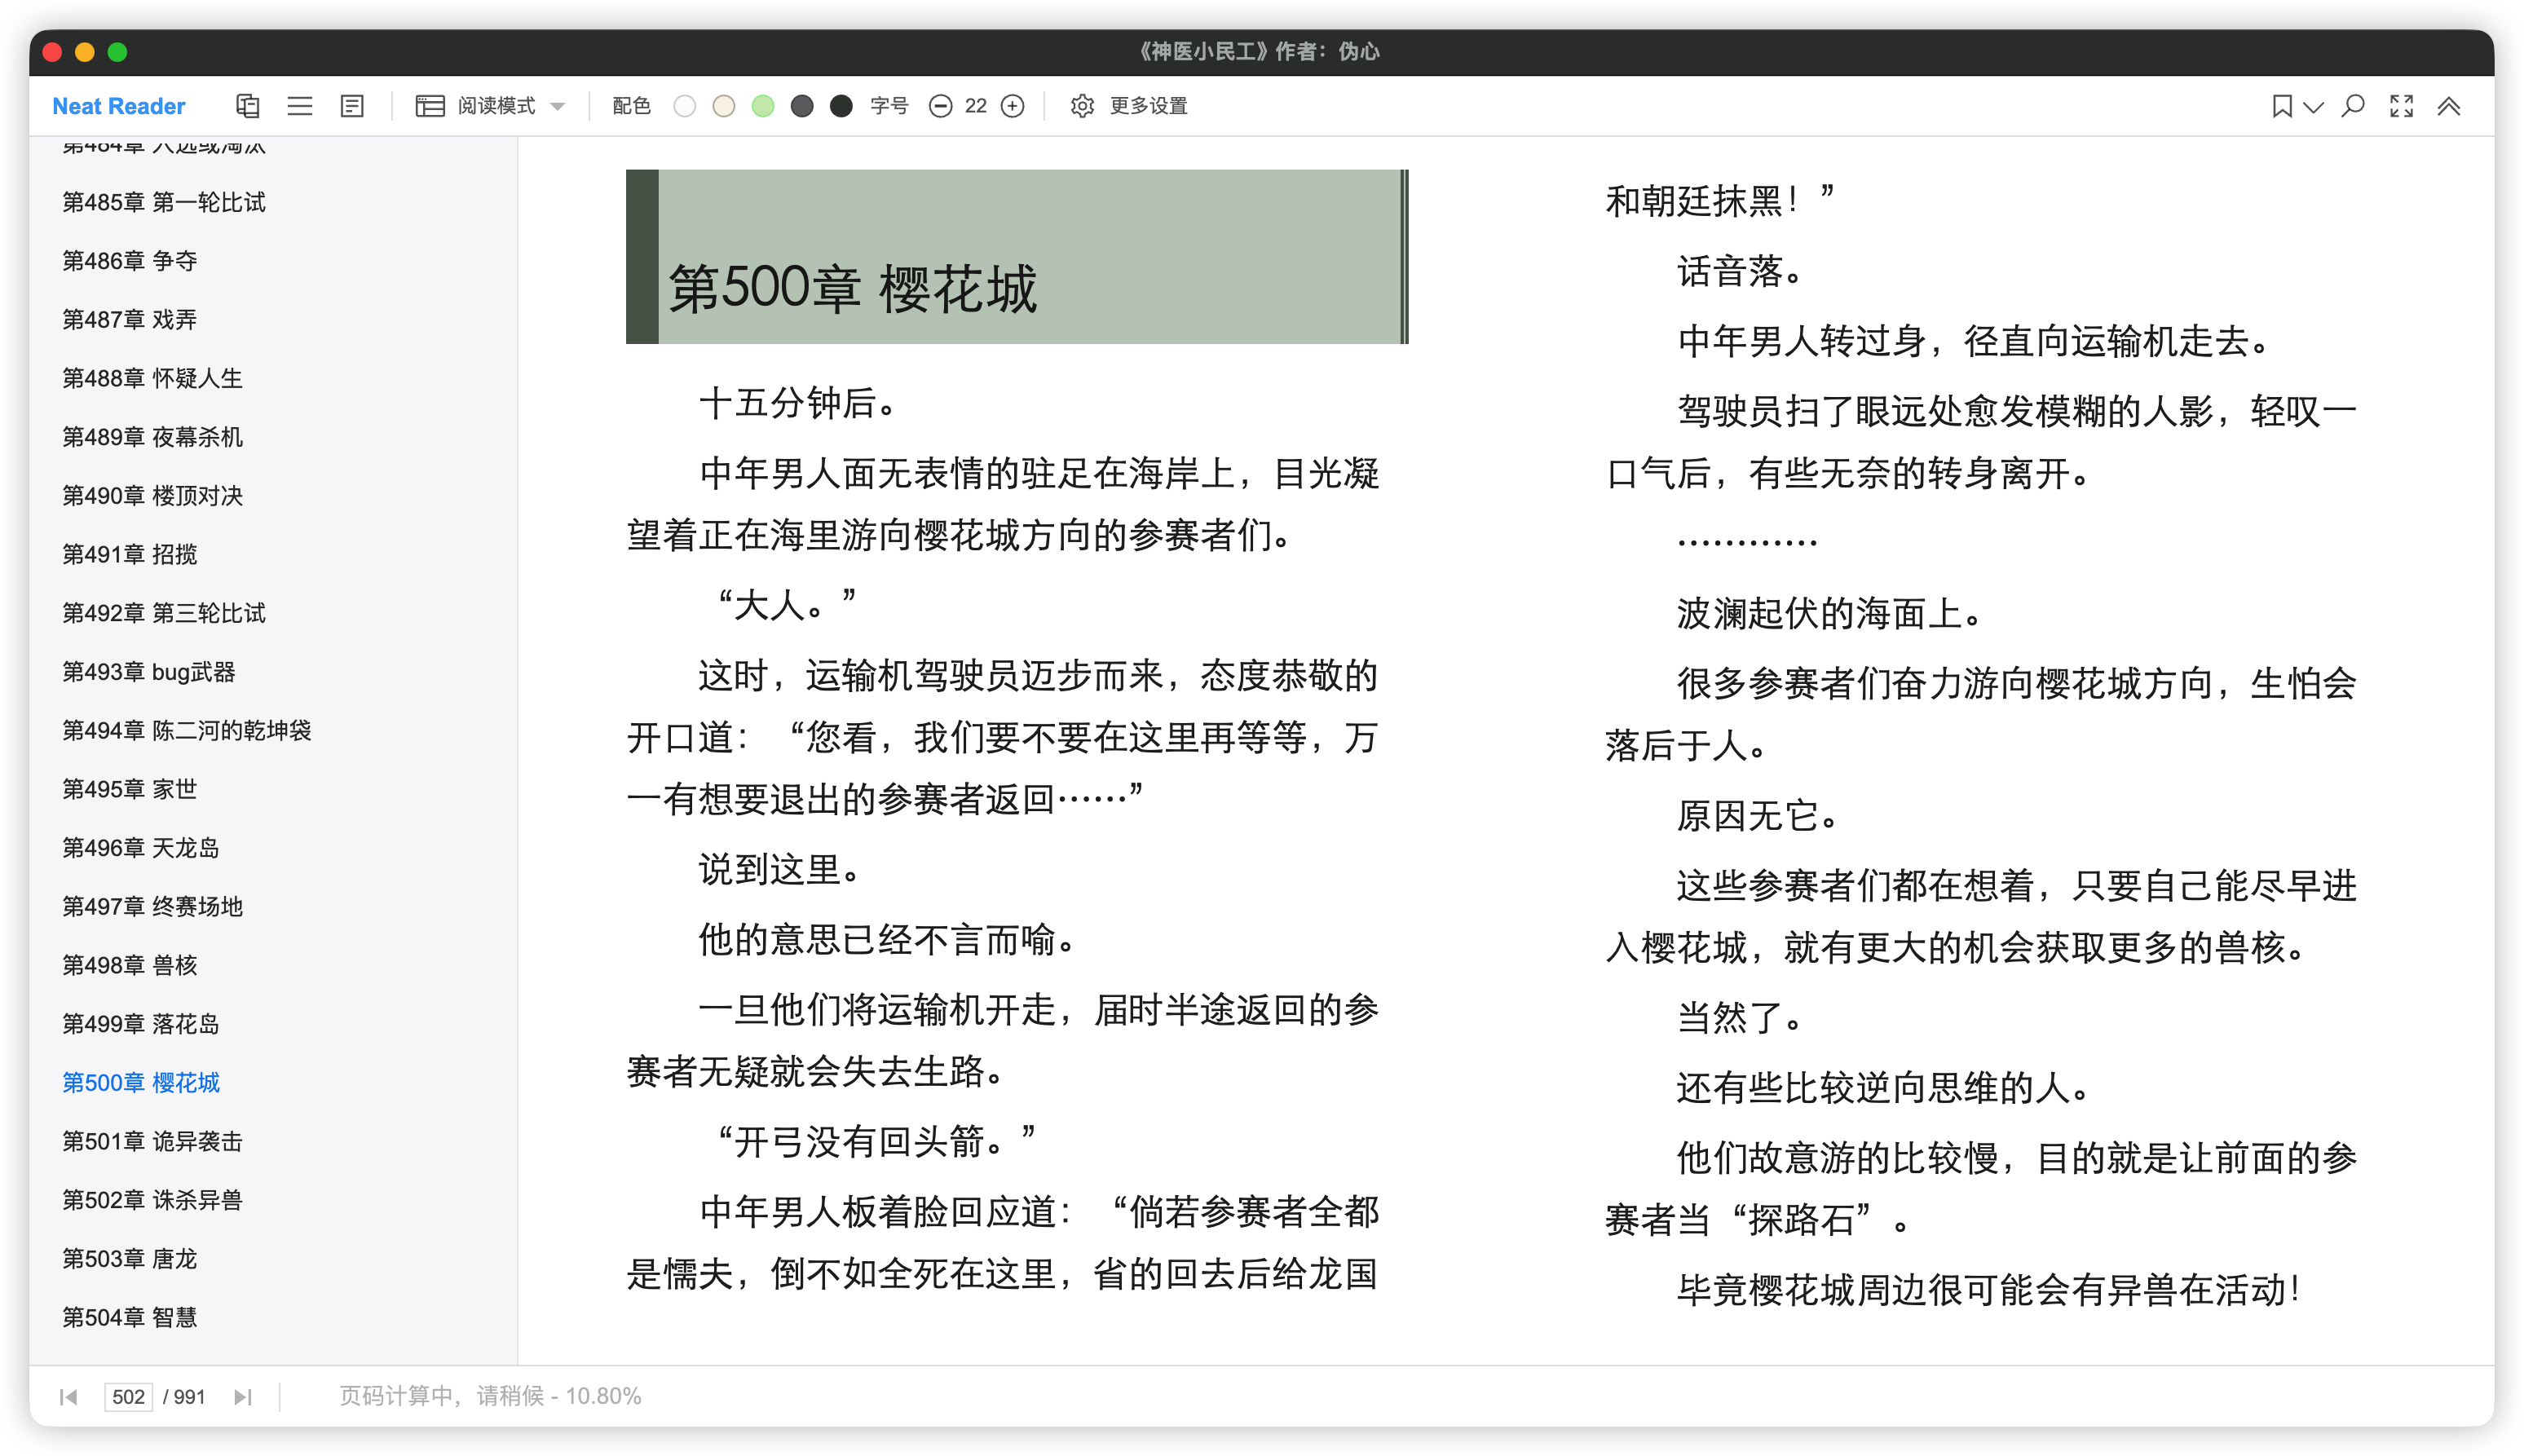Increase font size with plus button
Viewport: 2524px width, 1456px height.
(1012, 106)
